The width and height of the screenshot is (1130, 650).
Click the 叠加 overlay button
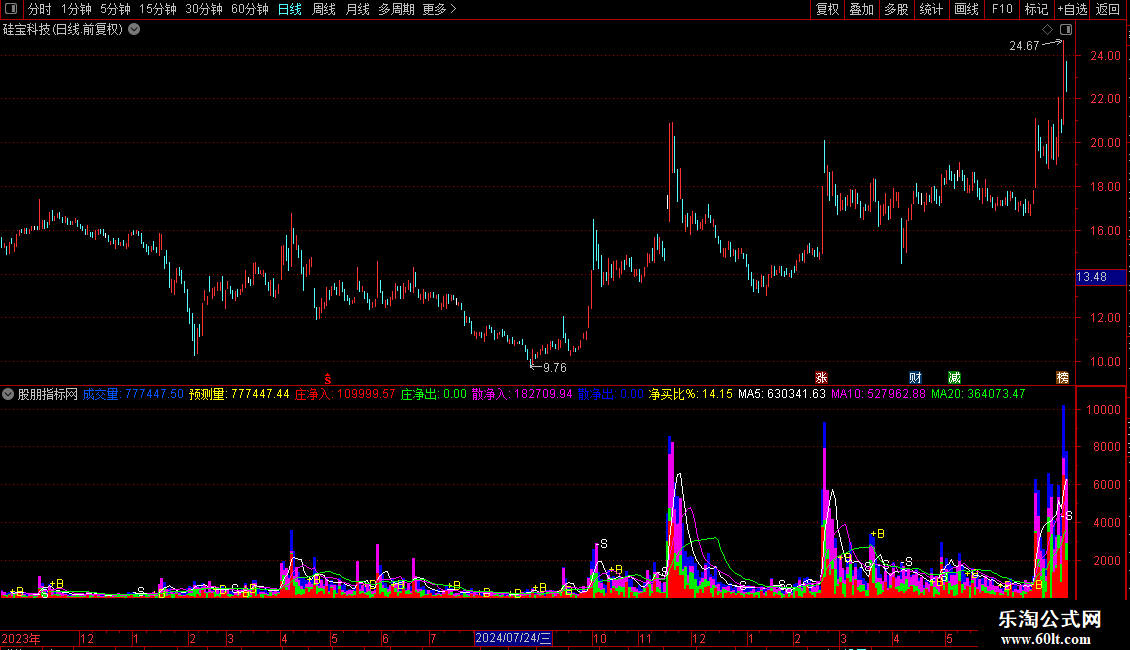tap(861, 9)
